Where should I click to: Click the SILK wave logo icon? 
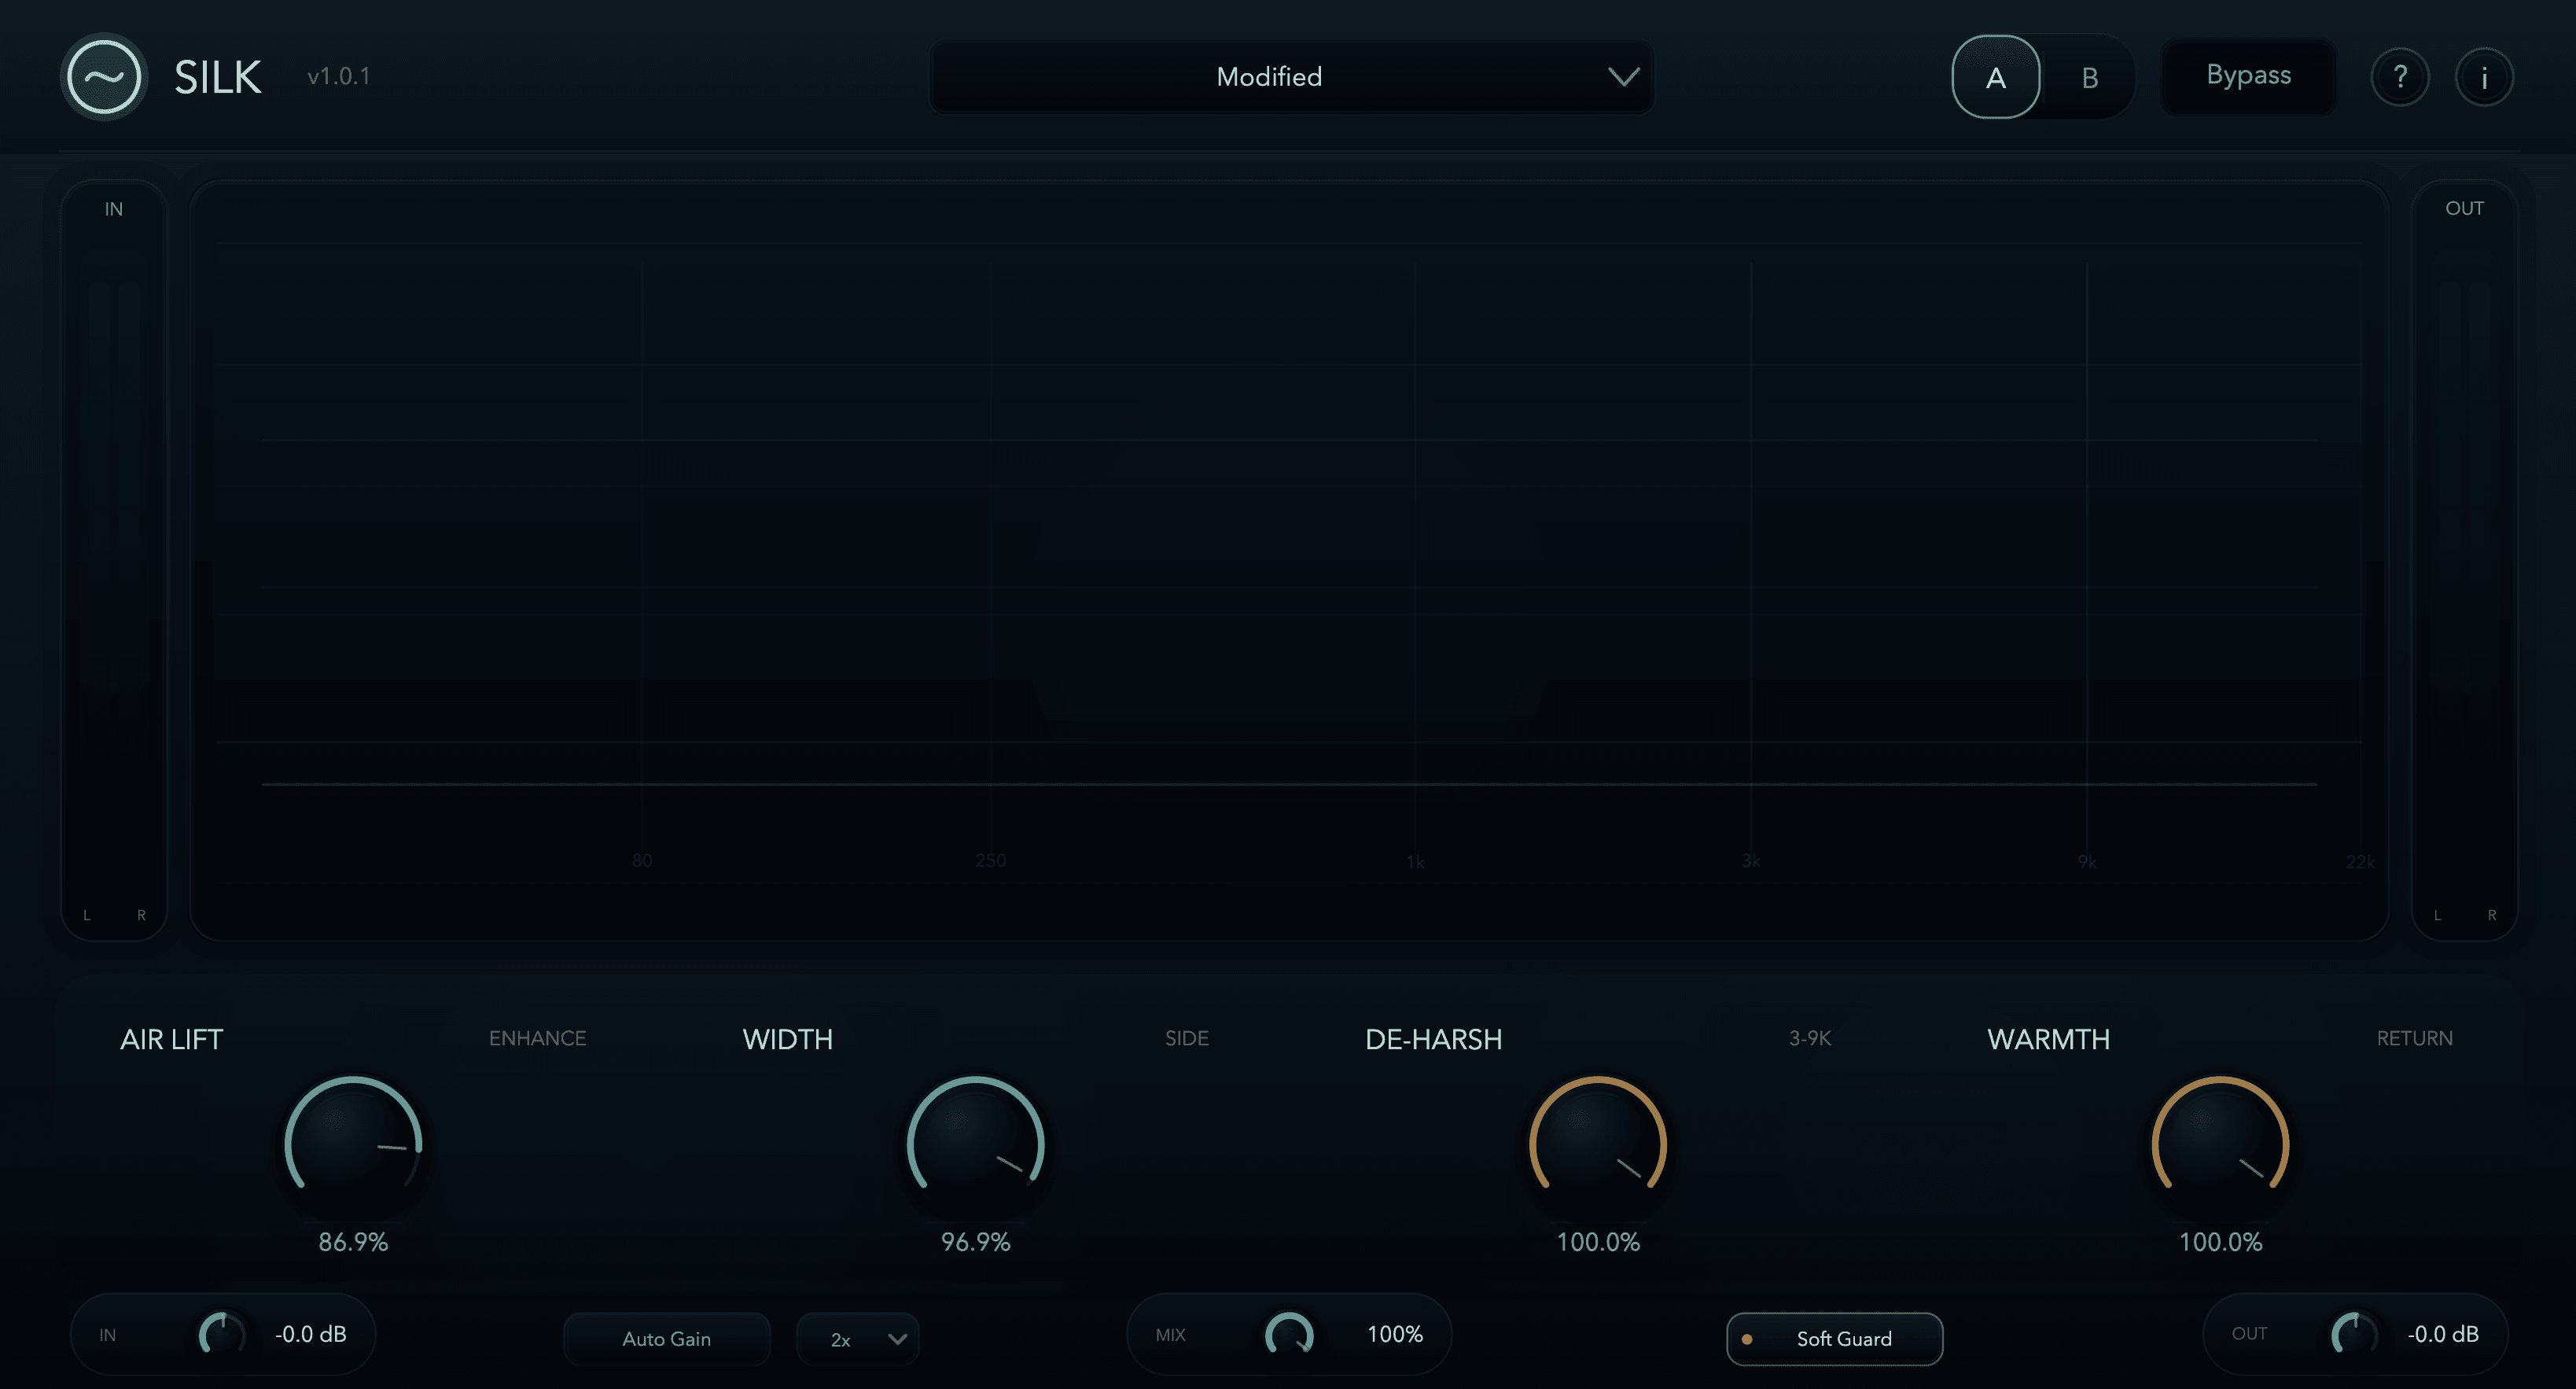(x=104, y=77)
